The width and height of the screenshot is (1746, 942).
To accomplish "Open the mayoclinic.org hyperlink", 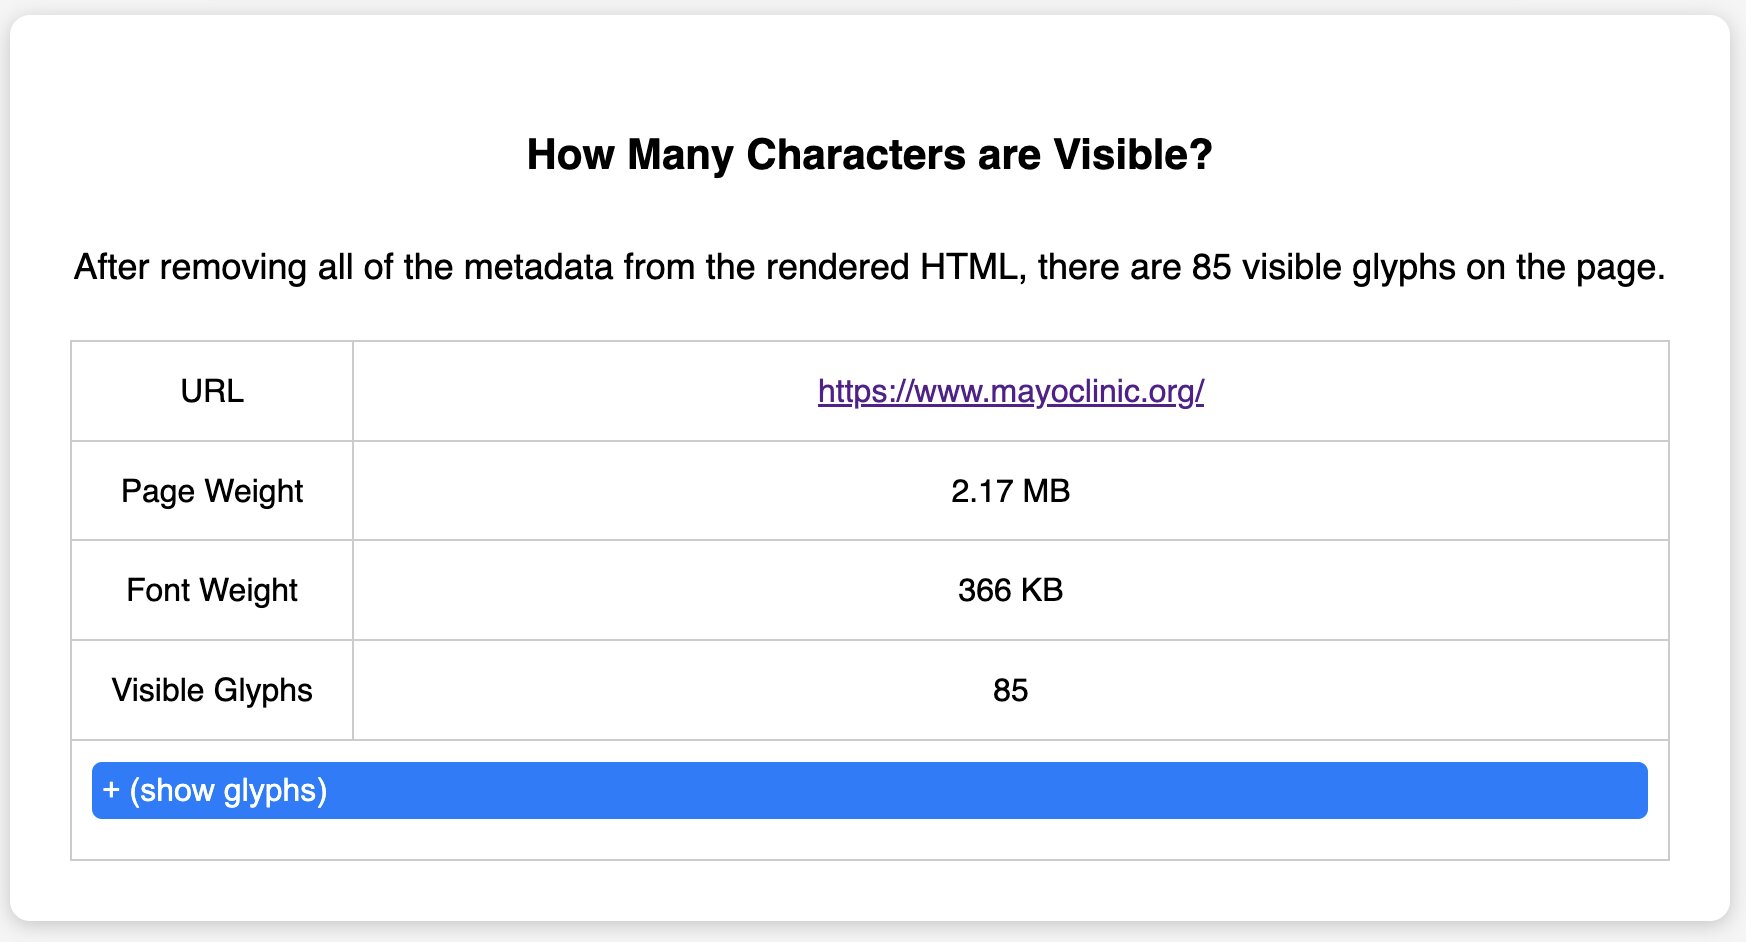I will coord(1010,392).
